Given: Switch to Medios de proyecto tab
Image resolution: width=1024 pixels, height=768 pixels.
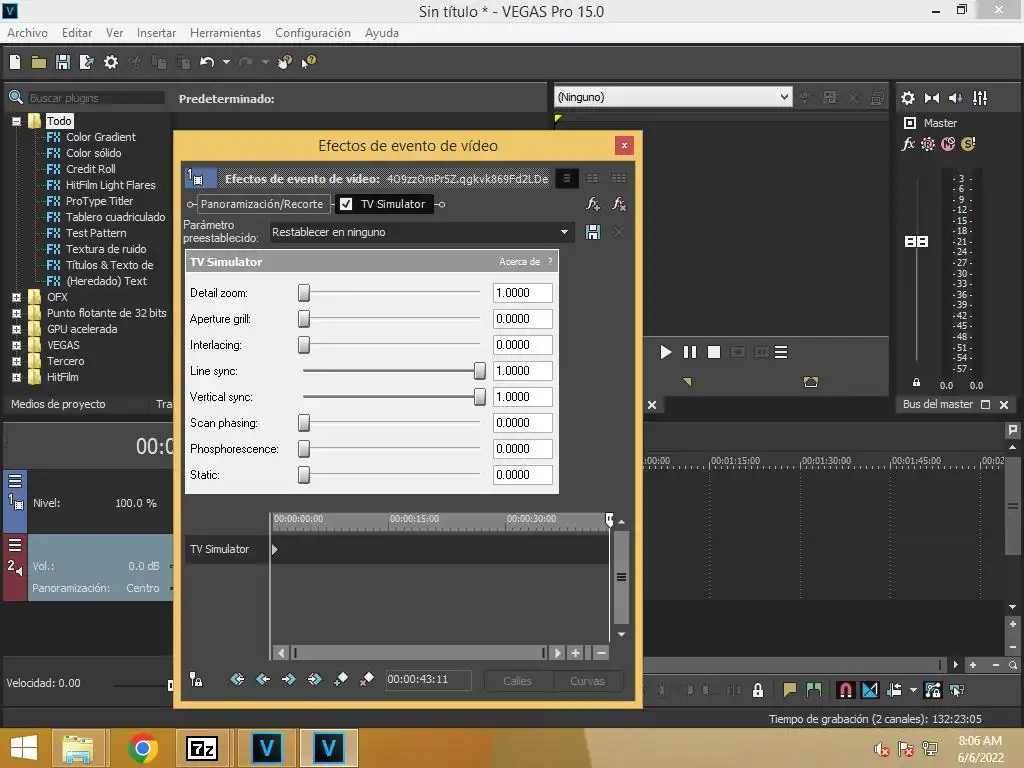Looking at the screenshot, I should click(58, 404).
